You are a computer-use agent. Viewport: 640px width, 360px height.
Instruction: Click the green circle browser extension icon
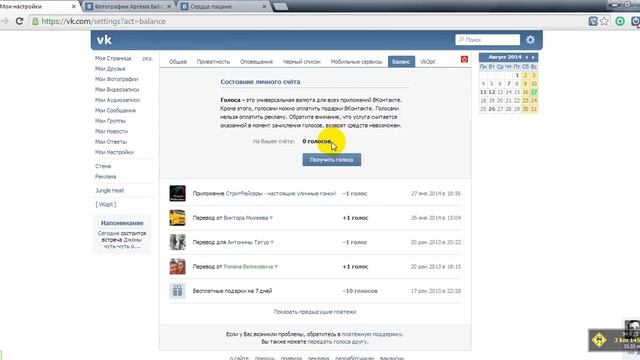pos(620,21)
